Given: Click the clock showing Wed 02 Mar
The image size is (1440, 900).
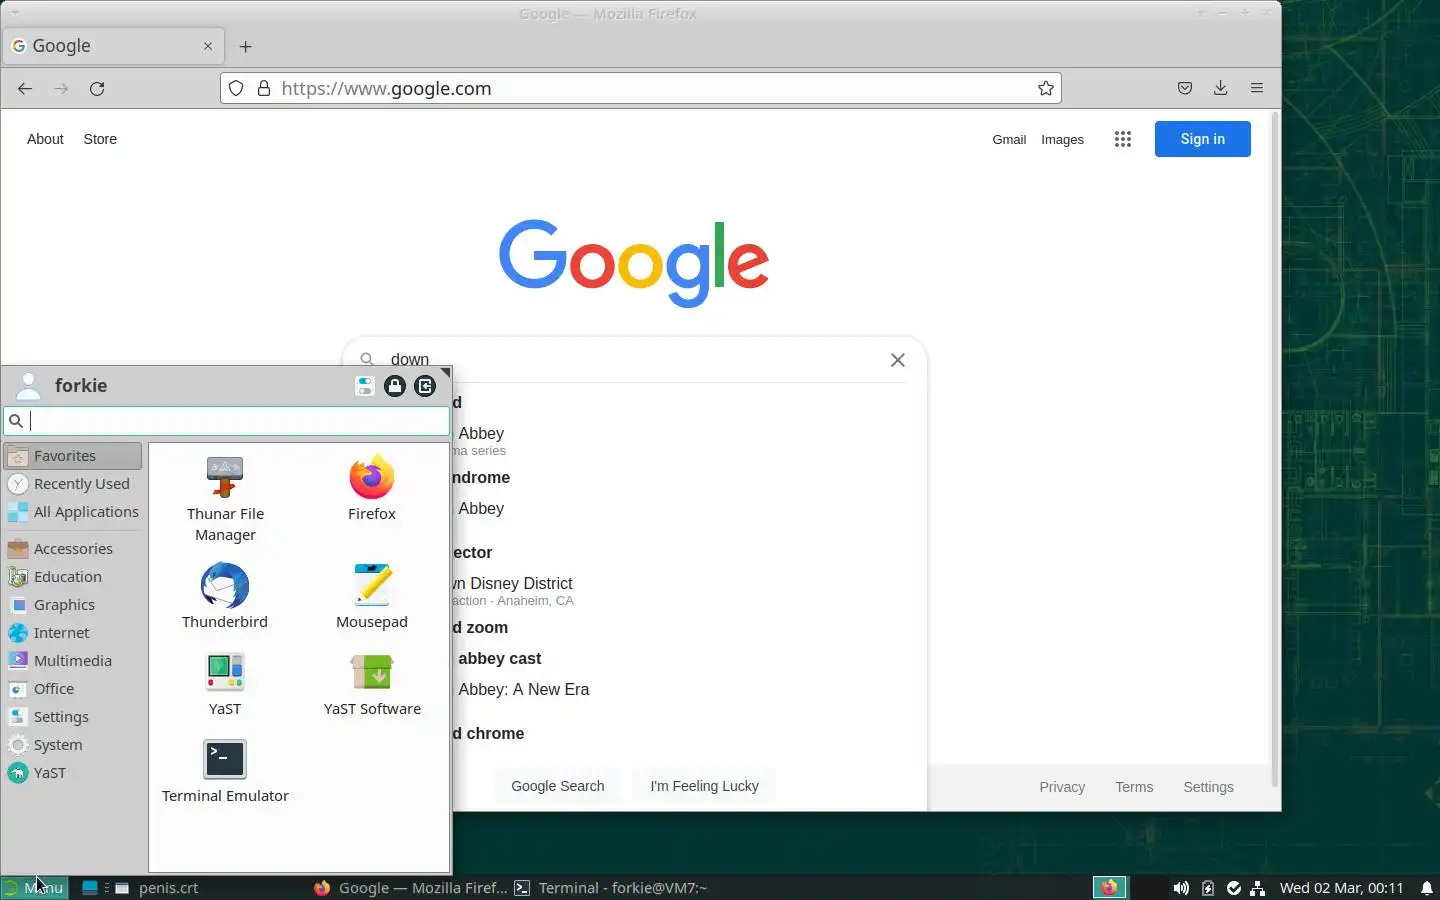Looking at the screenshot, I should click(x=1341, y=888).
